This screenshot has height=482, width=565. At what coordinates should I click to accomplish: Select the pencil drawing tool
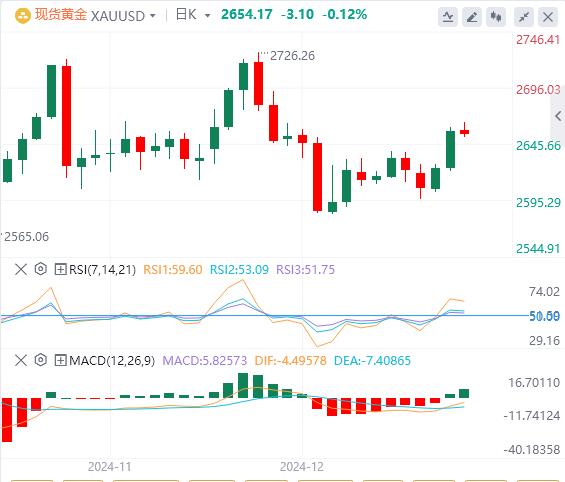coord(472,17)
